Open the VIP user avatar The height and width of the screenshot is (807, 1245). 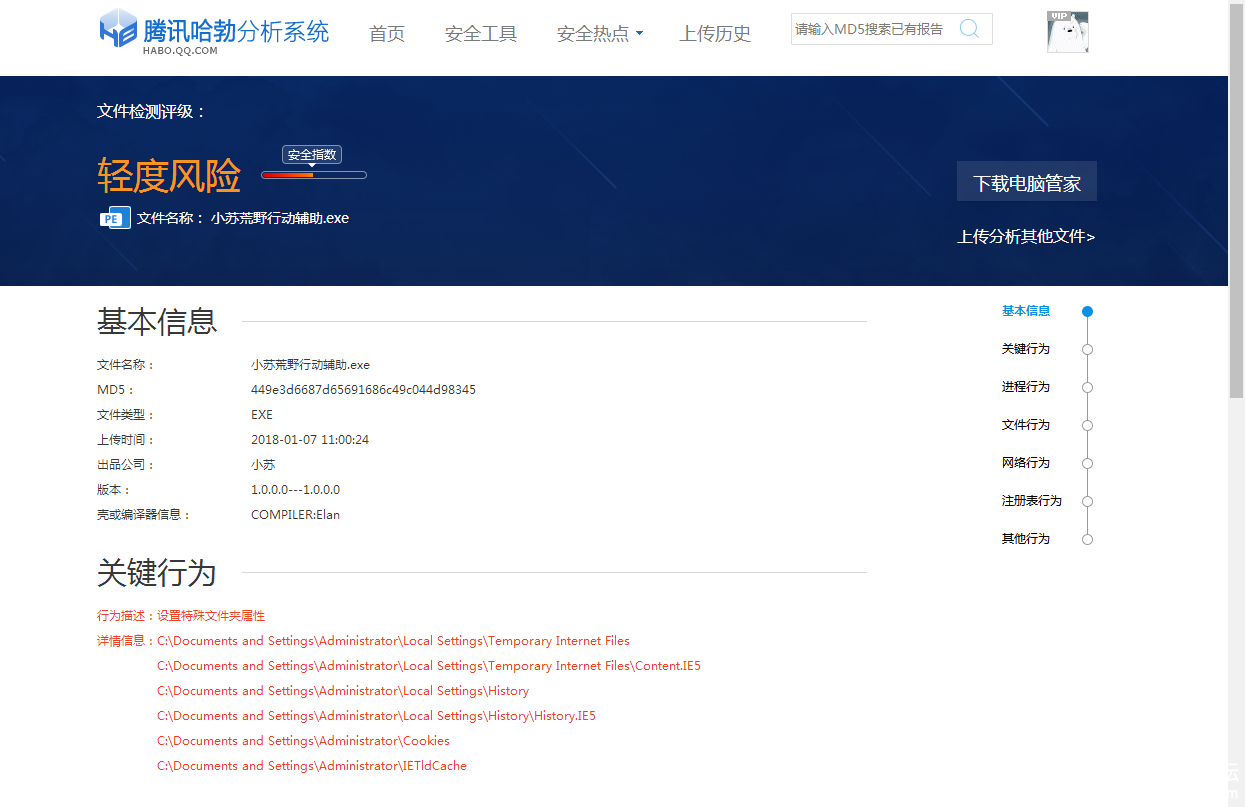(1067, 32)
